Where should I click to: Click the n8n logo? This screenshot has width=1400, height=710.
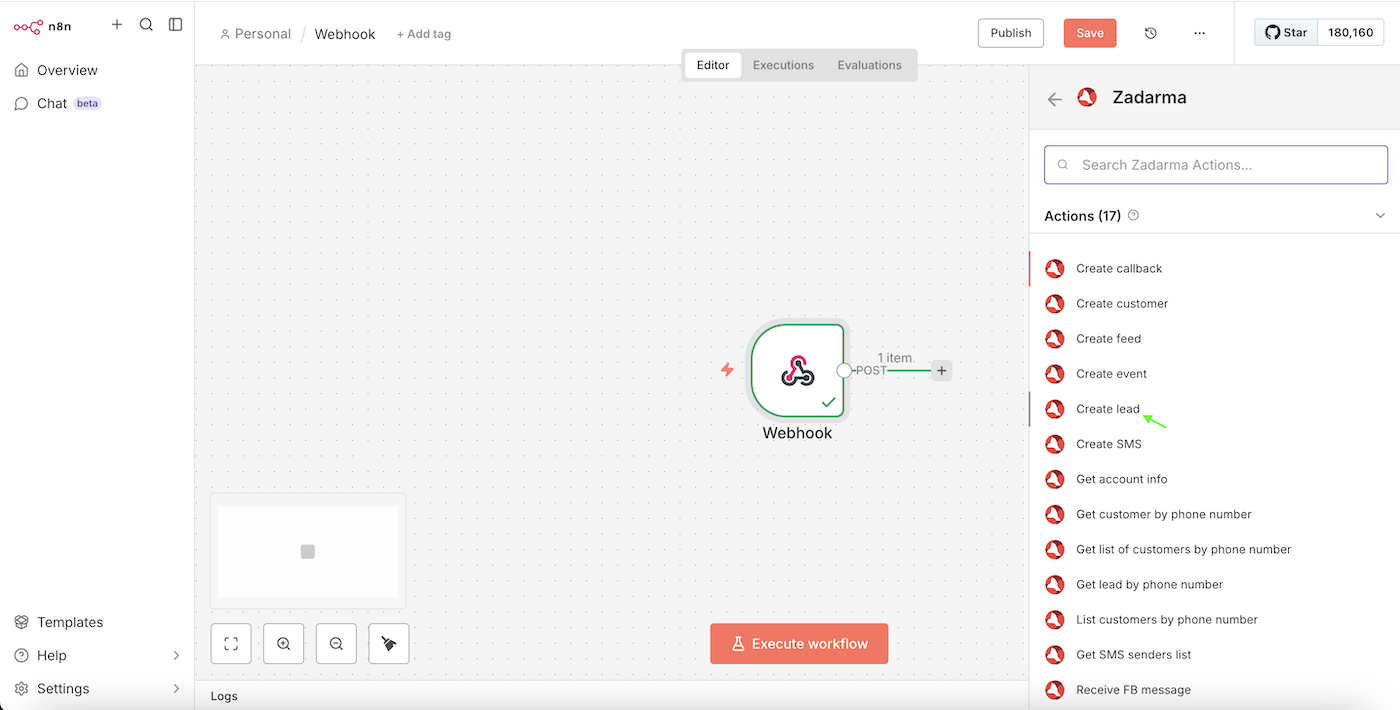pyautogui.click(x=43, y=26)
